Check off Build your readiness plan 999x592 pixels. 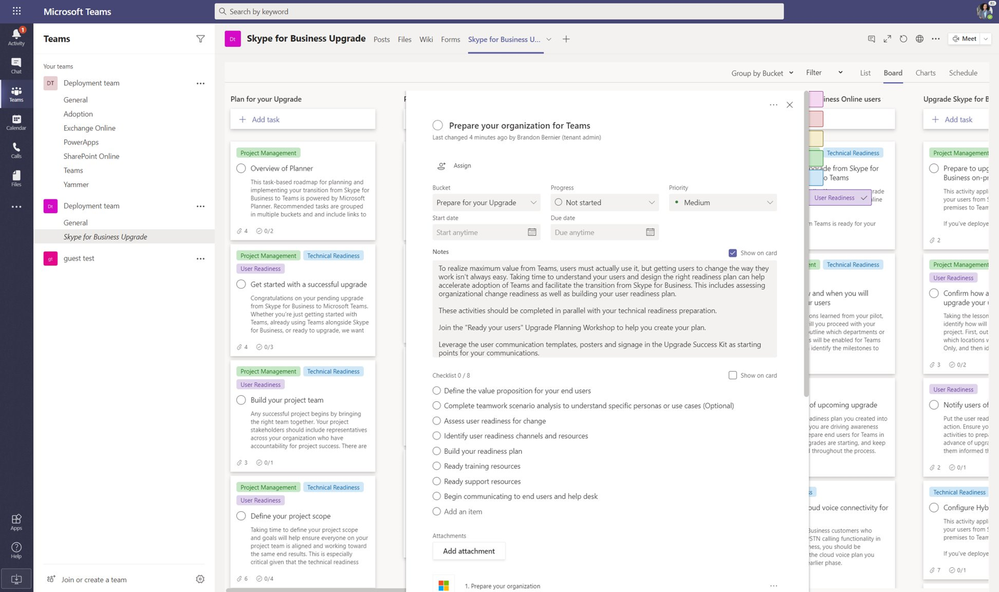click(x=436, y=451)
